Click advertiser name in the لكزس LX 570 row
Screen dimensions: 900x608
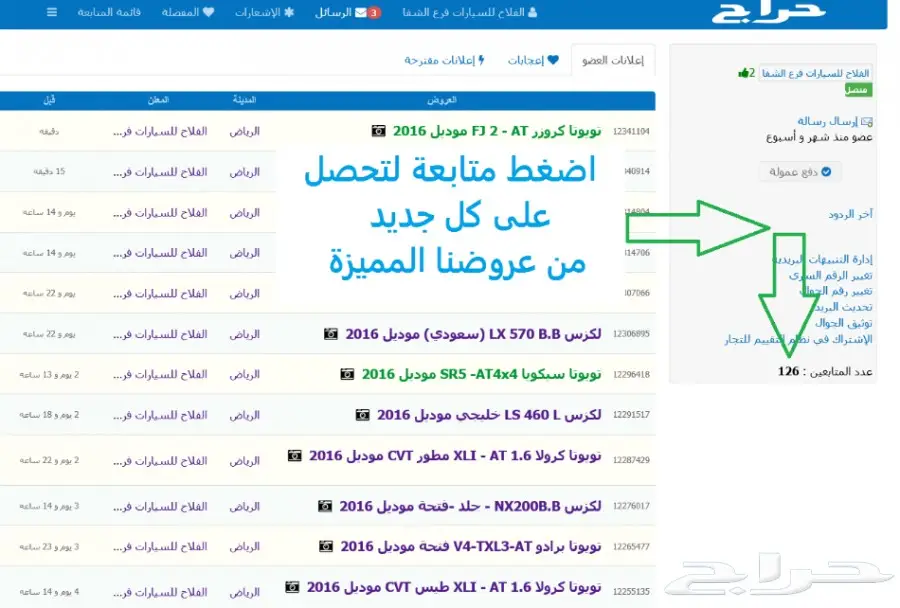160,334
